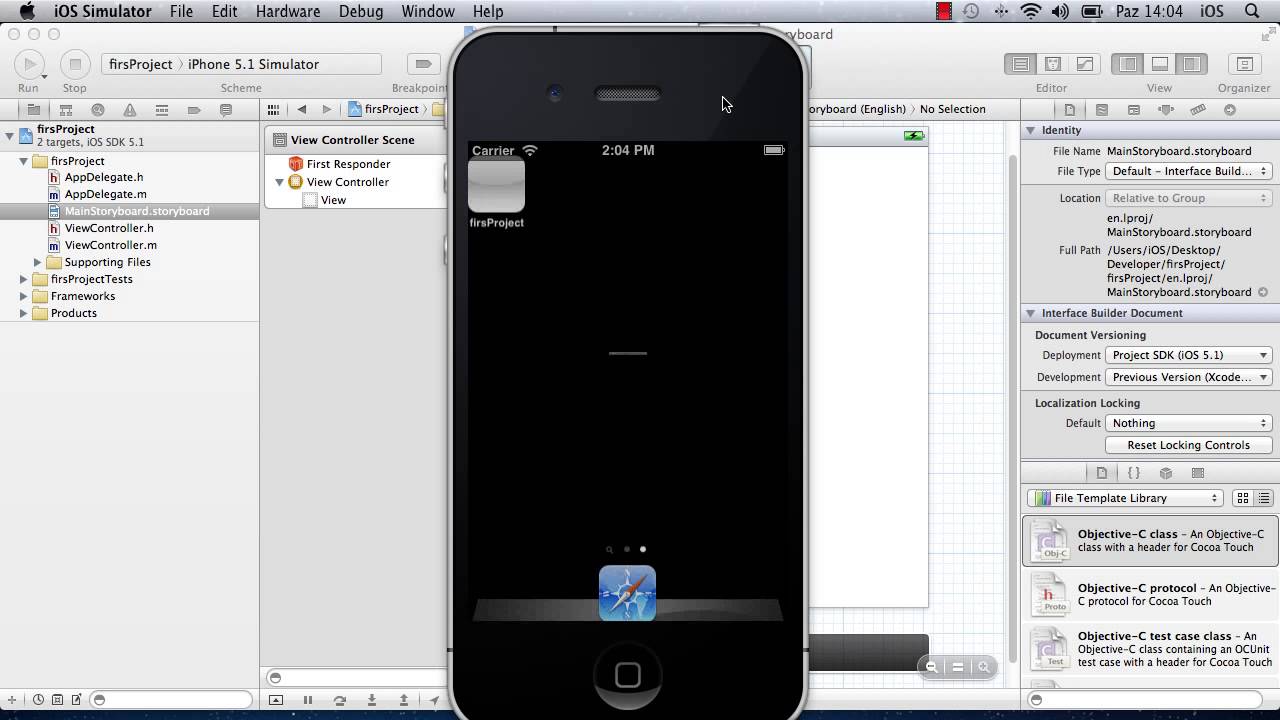Viewport: 1280px width, 720px height.
Task: Switch to Version editor mode
Action: (x=1084, y=64)
